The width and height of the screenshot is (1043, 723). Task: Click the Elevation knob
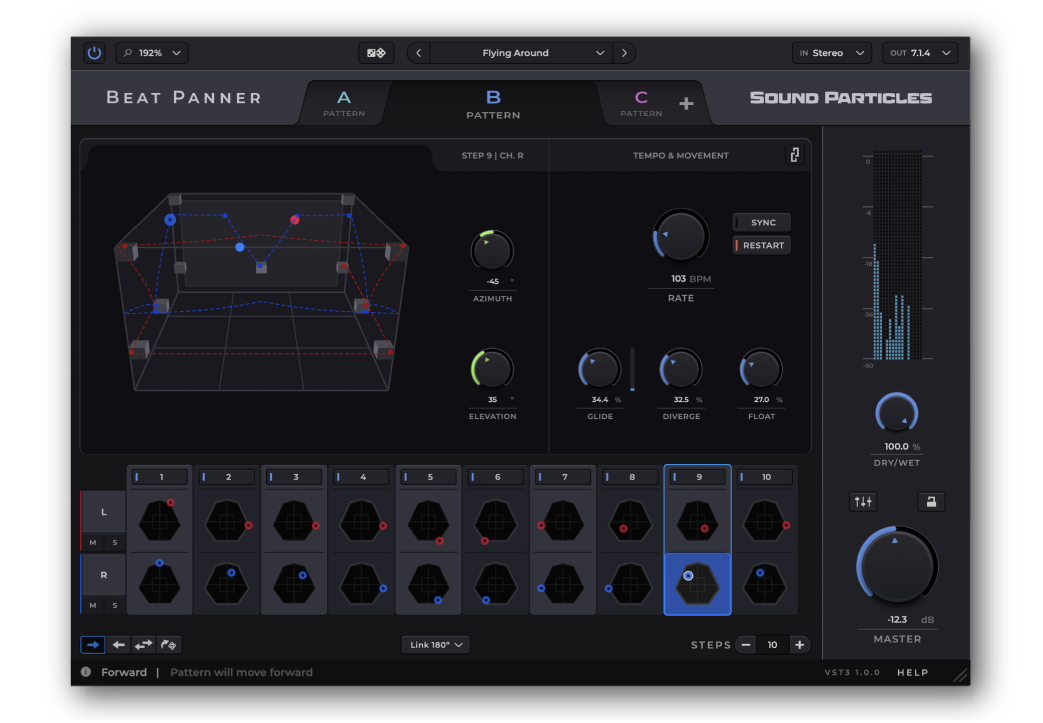(492, 369)
